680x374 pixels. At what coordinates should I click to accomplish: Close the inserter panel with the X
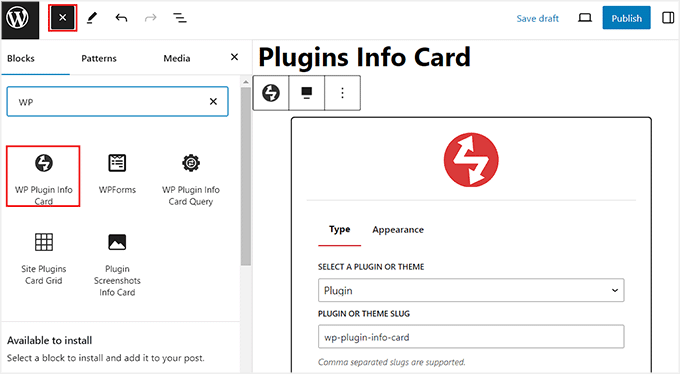click(235, 57)
